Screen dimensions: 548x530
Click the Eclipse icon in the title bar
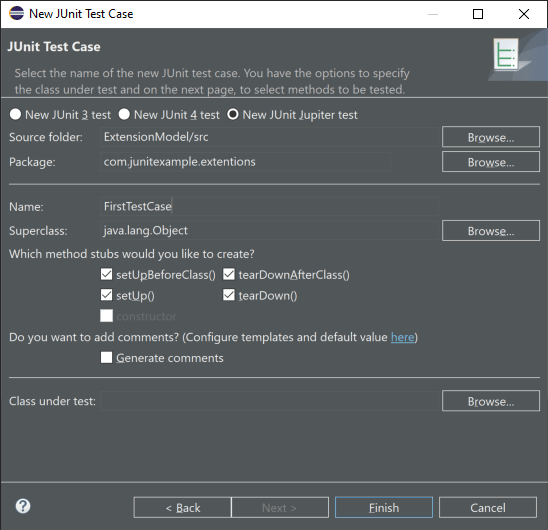(16, 14)
